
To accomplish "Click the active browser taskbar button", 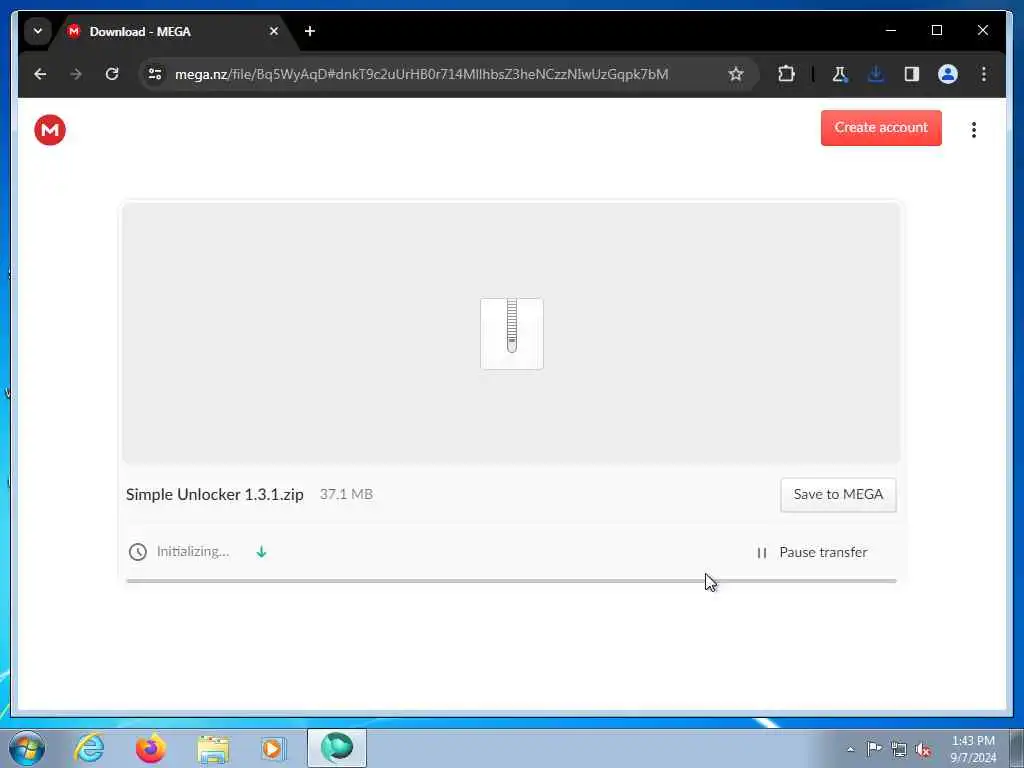I will pos(337,748).
